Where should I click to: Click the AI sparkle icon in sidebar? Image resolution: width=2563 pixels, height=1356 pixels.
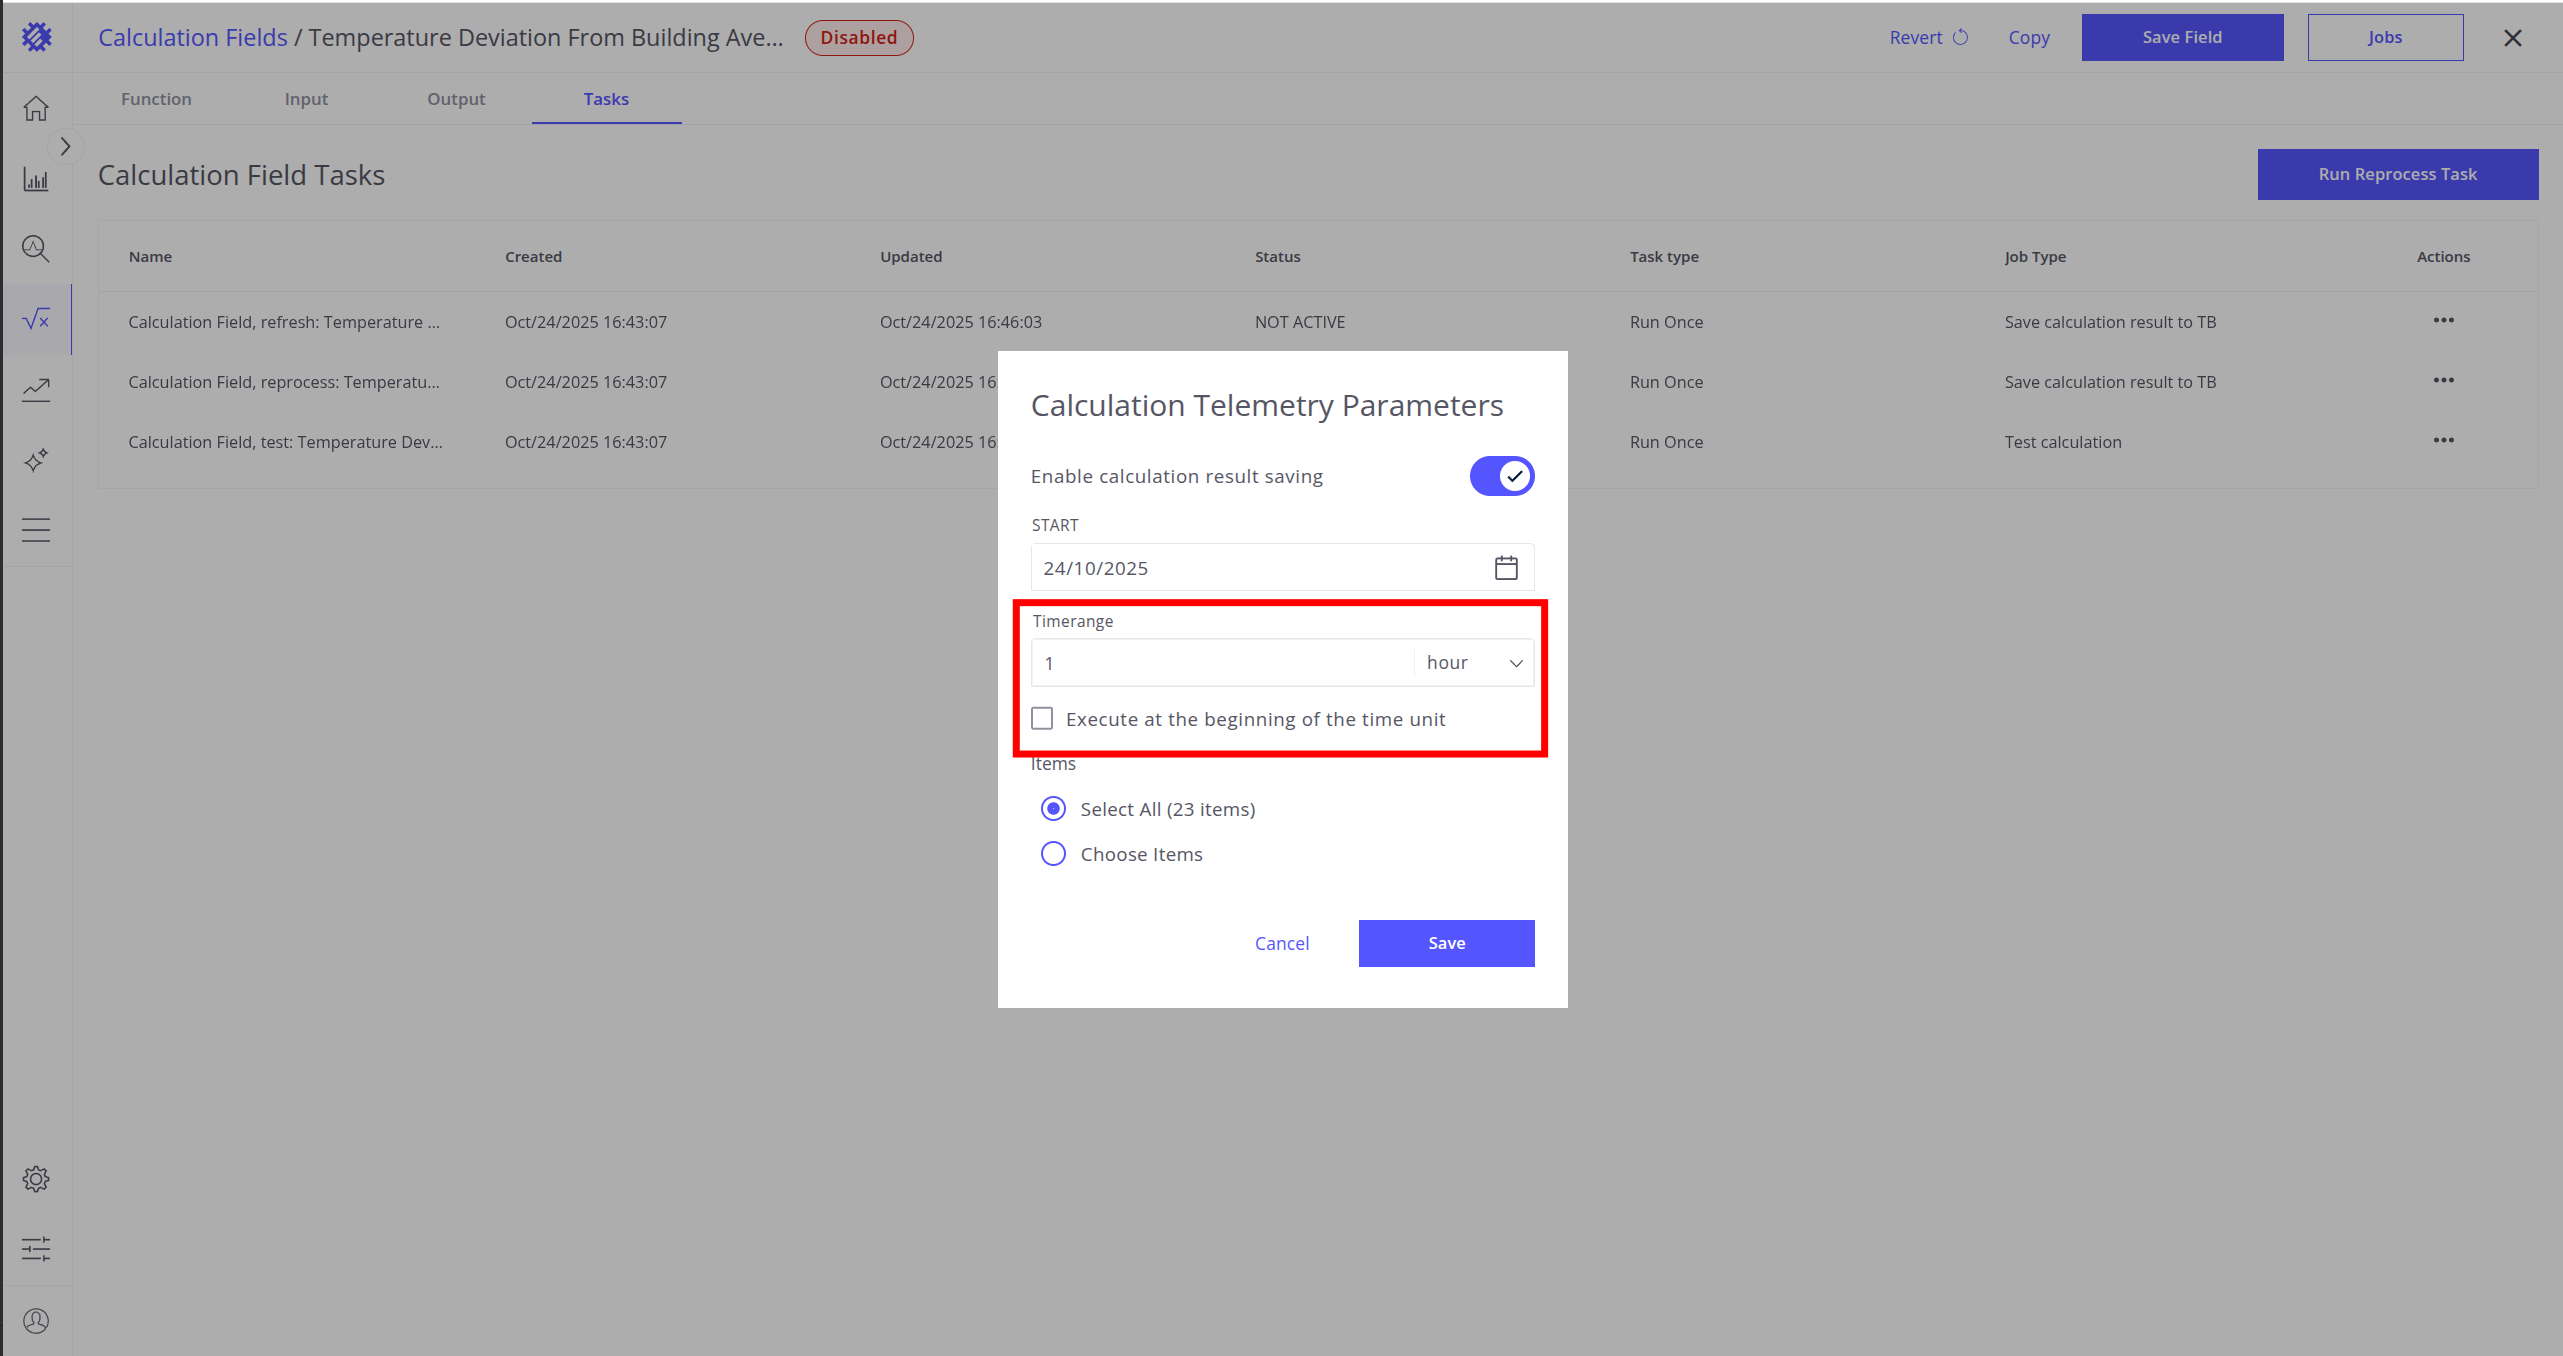point(36,460)
